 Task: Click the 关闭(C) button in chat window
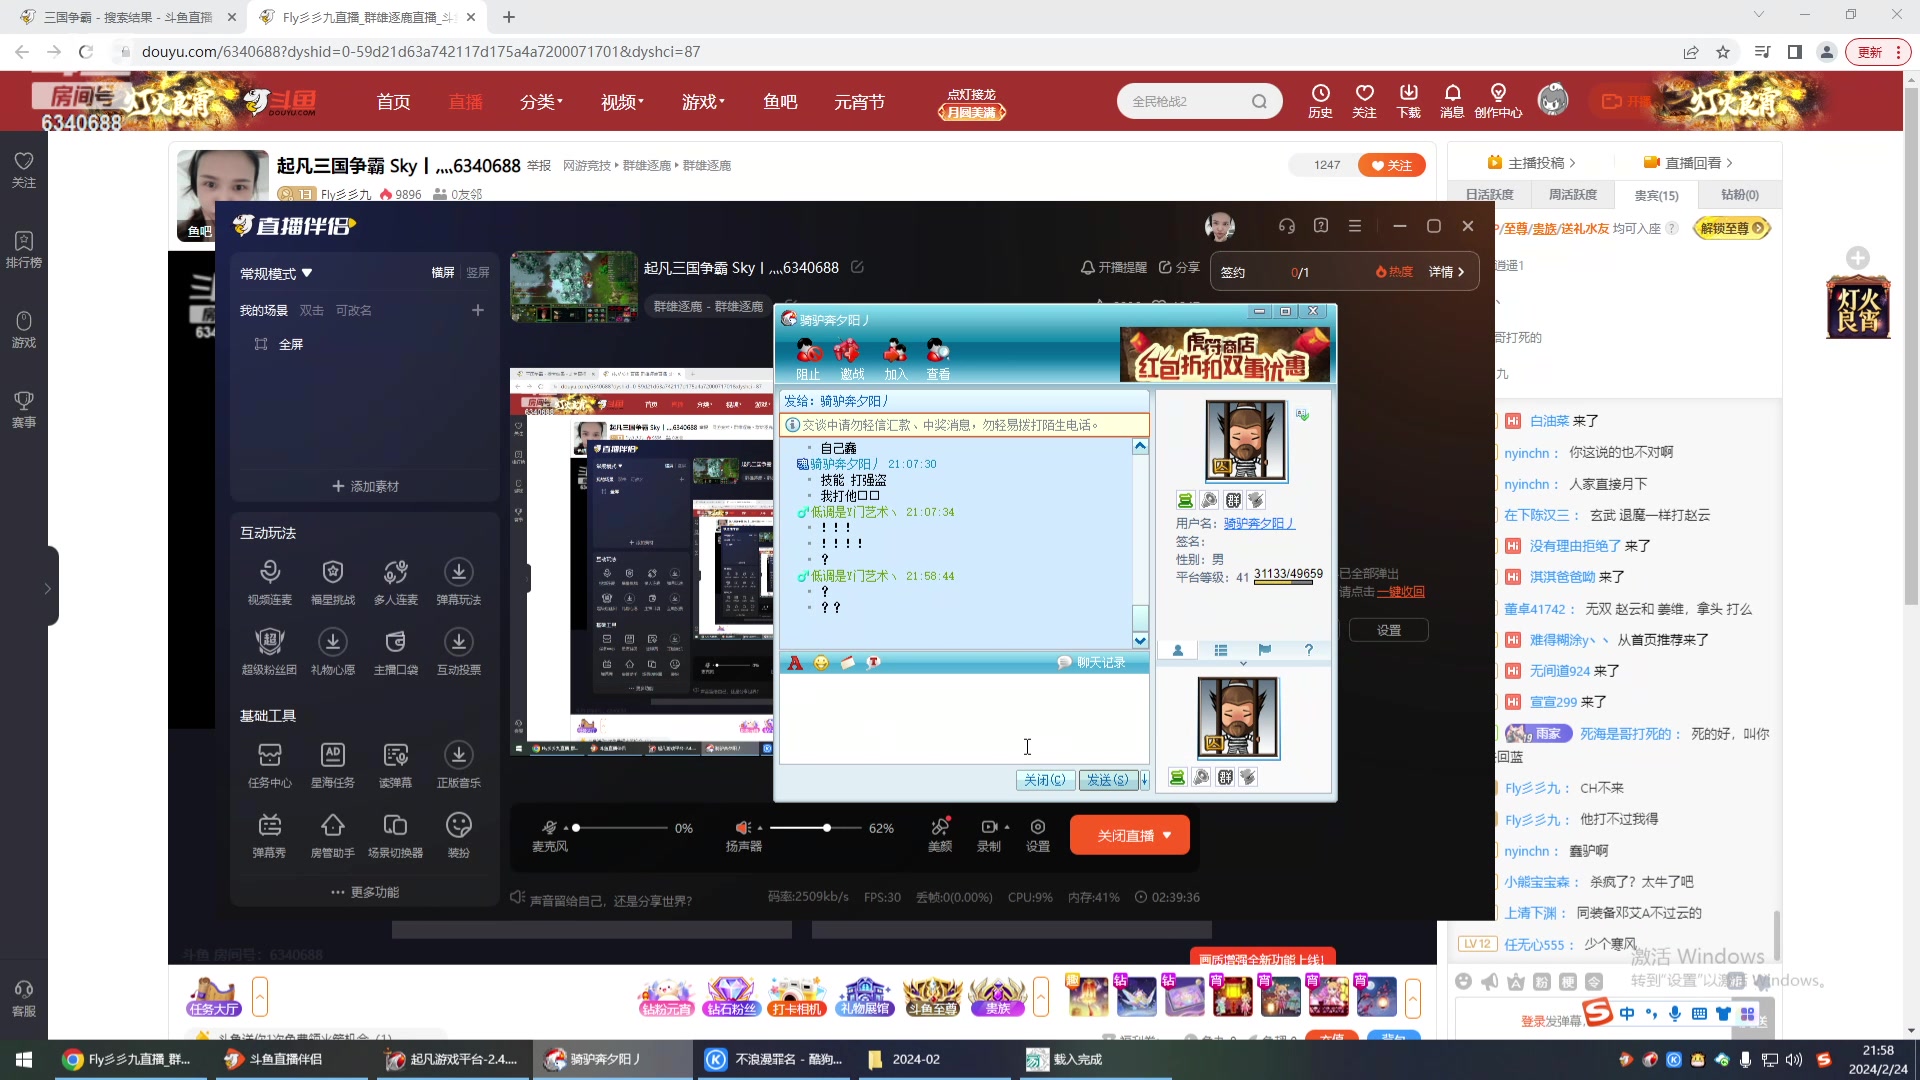click(x=1045, y=780)
